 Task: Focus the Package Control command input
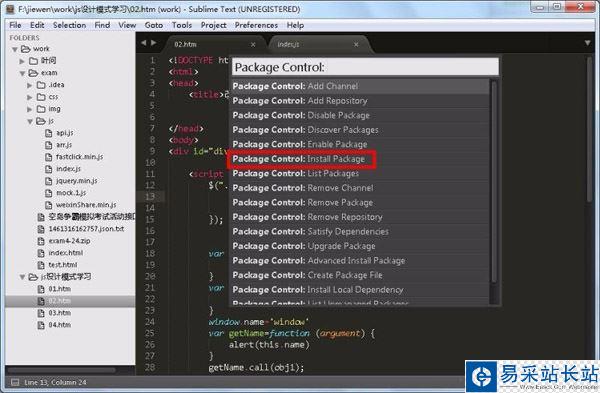365,67
